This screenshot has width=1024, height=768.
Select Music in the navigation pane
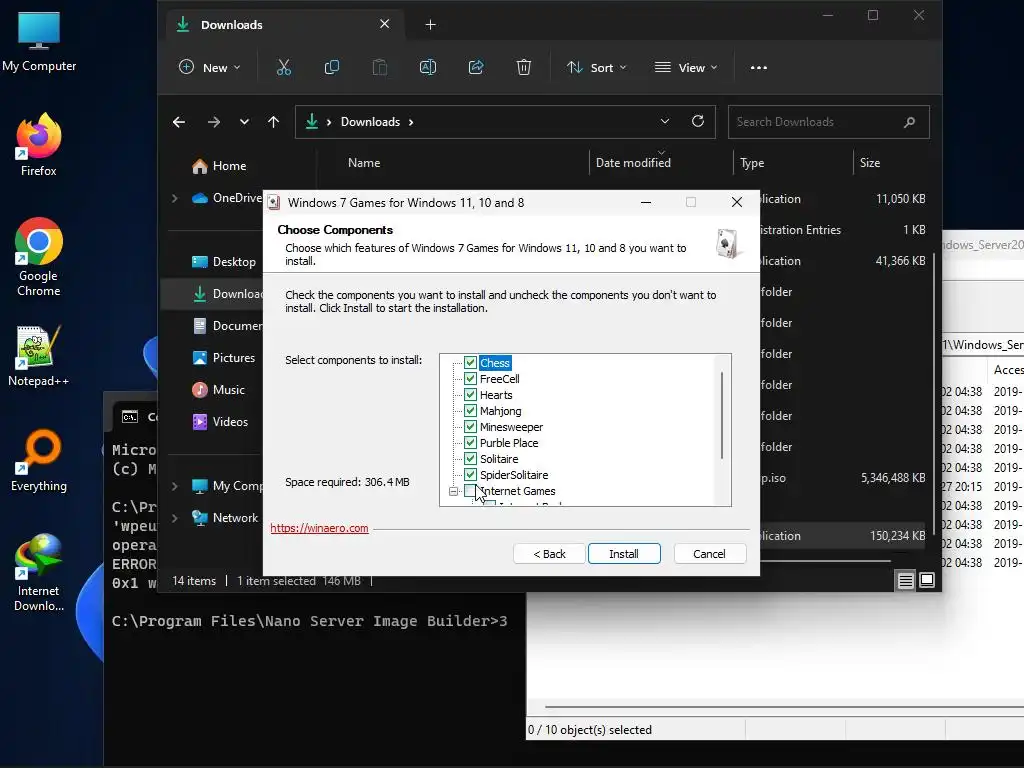[x=217, y=390]
